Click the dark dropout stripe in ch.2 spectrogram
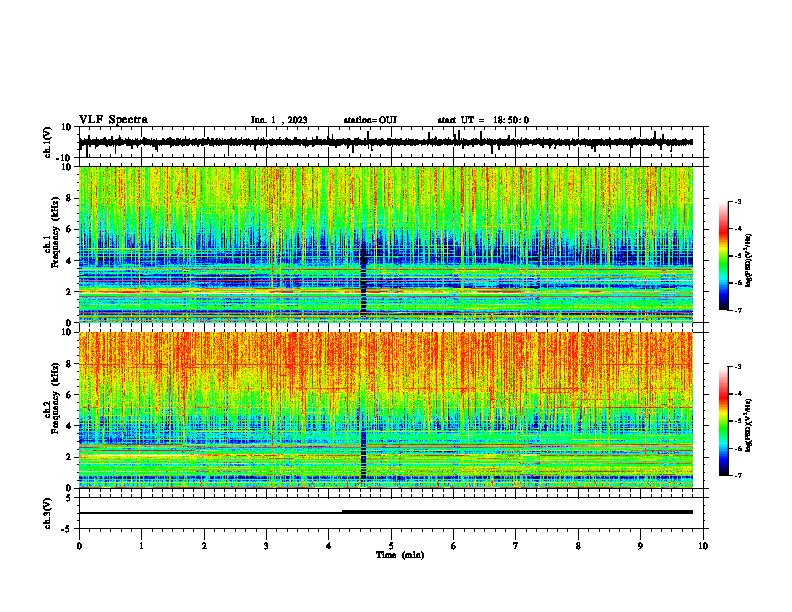Image resolution: width=792 pixels, height=612 pixels. click(x=363, y=454)
